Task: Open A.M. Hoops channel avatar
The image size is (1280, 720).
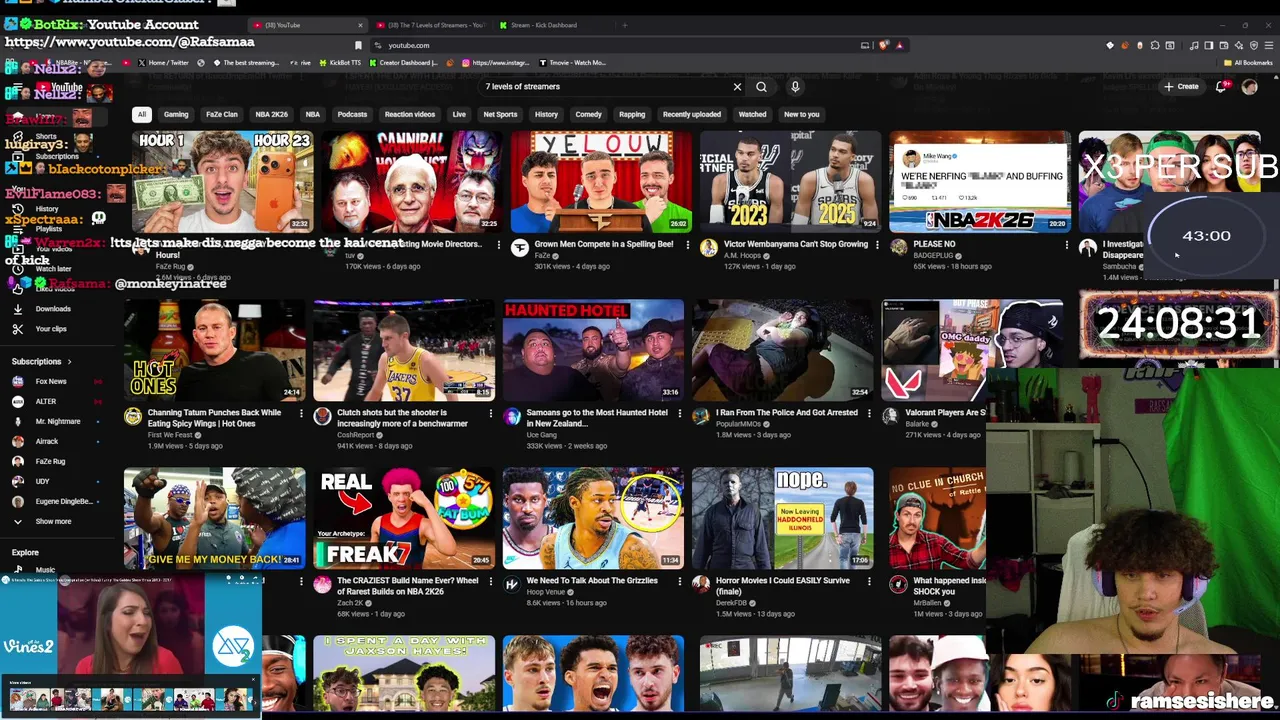Action: [x=708, y=248]
